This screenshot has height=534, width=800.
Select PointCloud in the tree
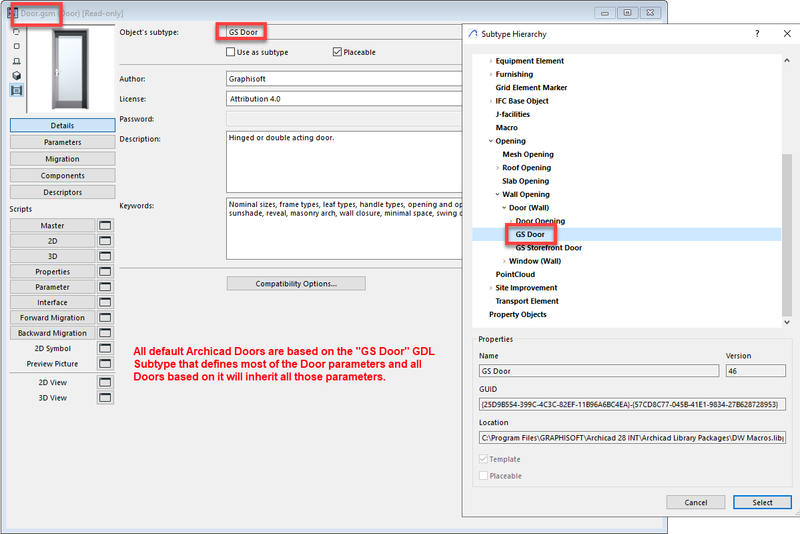pos(515,274)
